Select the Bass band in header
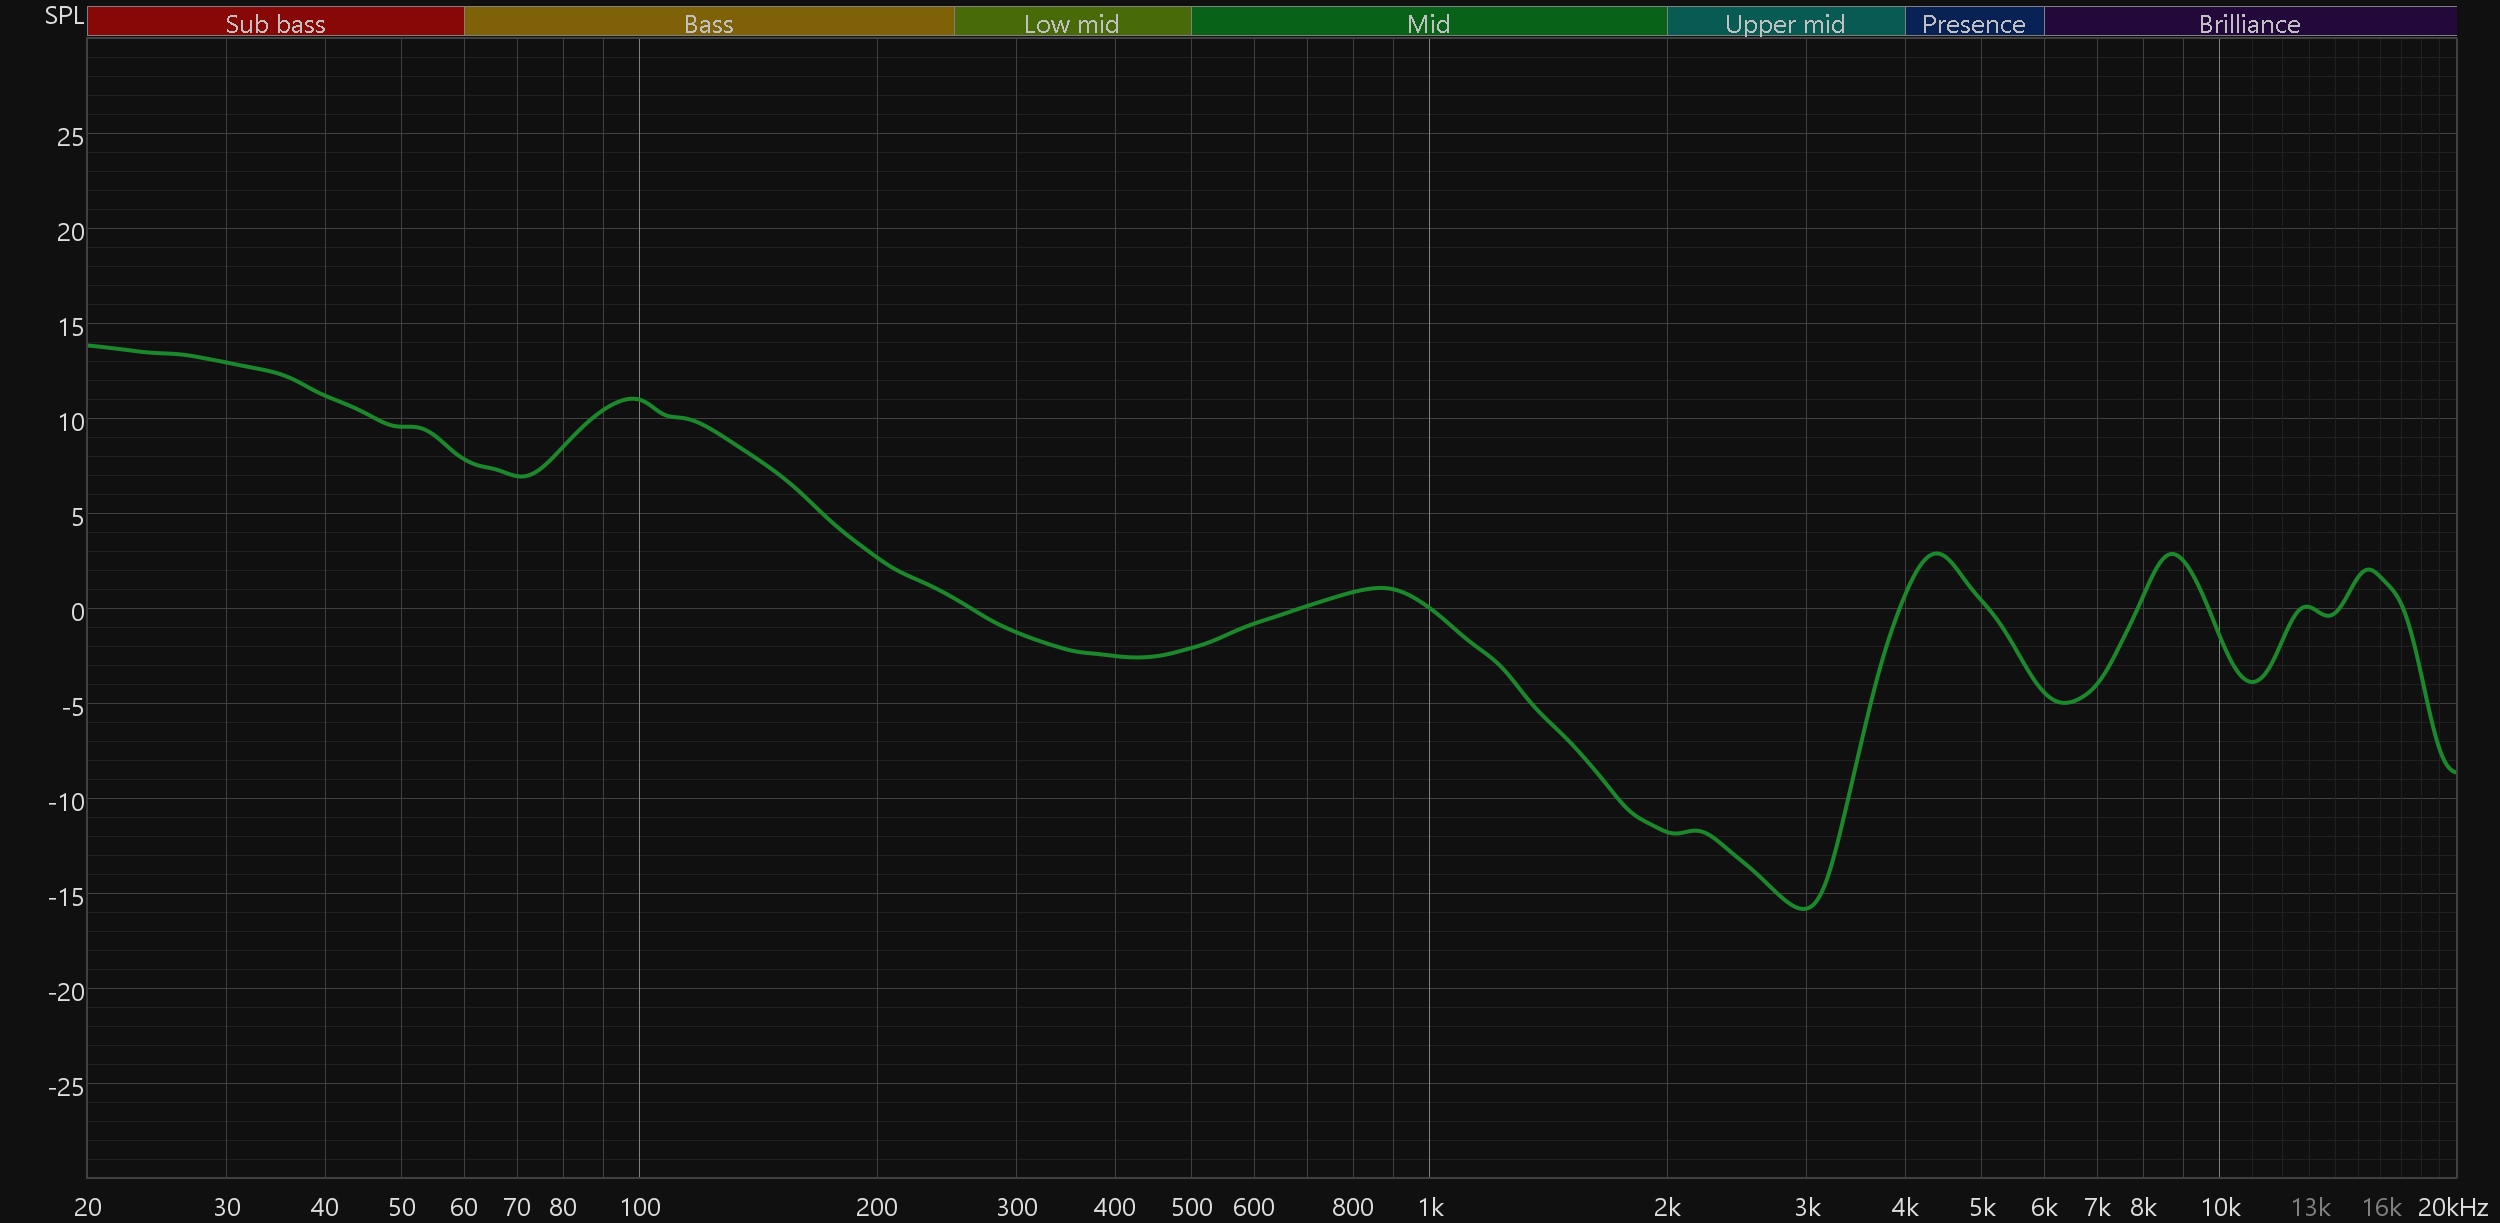 pyautogui.click(x=708, y=23)
